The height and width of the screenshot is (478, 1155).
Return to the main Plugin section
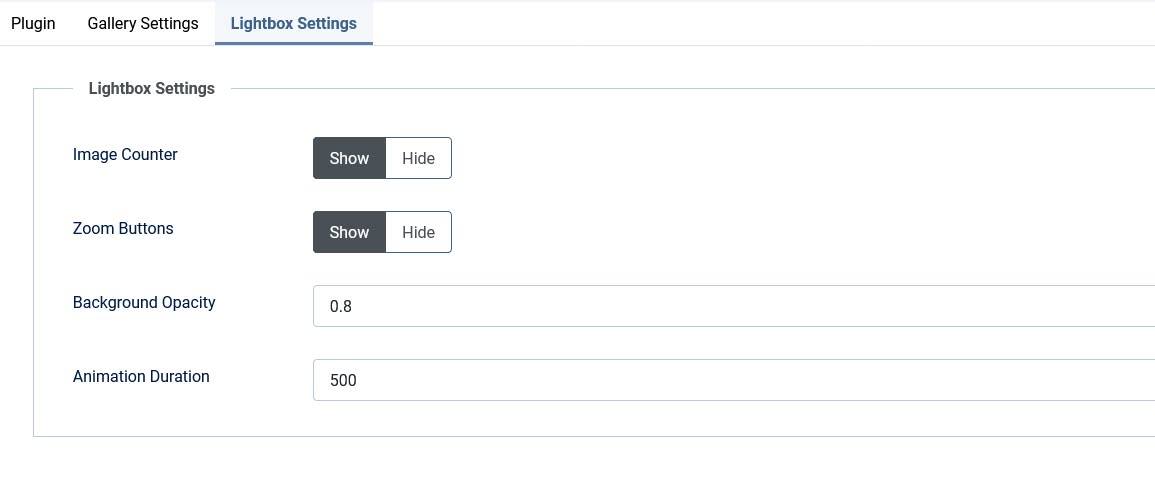click(33, 23)
